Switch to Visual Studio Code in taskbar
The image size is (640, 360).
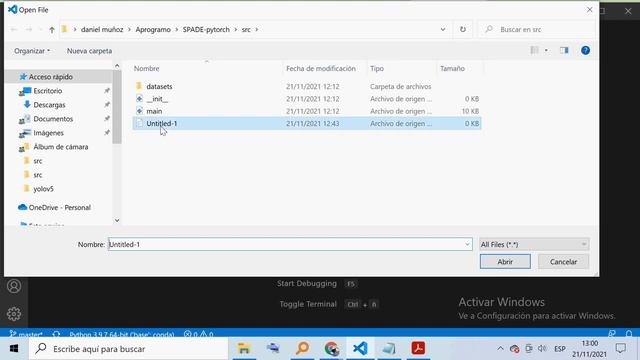tap(360, 349)
